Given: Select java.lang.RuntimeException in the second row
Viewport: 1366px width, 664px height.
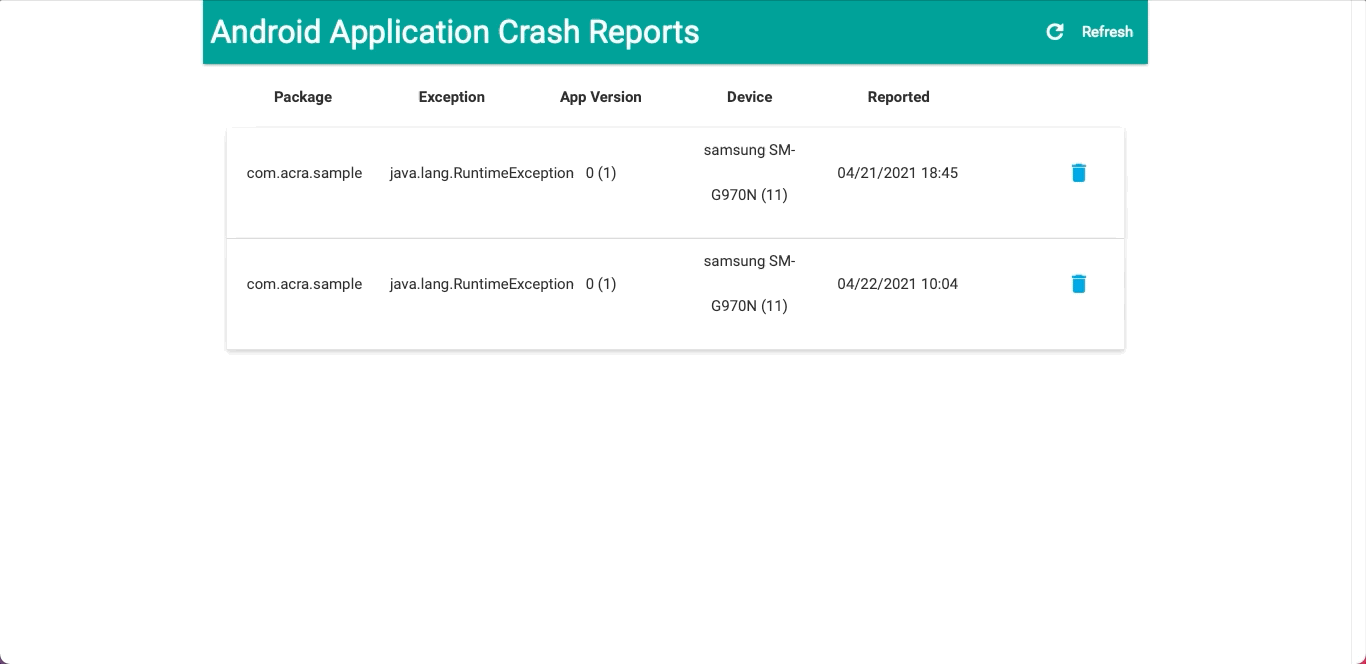Looking at the screenshot, I should [482, 284].
